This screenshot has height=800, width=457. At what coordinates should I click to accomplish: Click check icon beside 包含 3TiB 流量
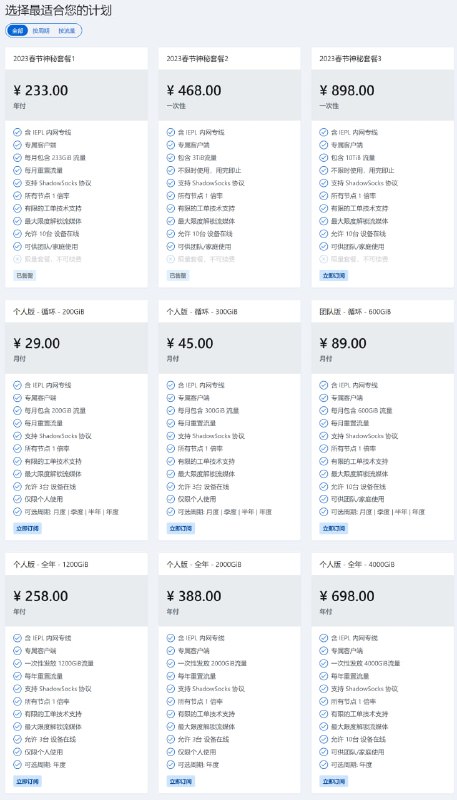(170, 158)
